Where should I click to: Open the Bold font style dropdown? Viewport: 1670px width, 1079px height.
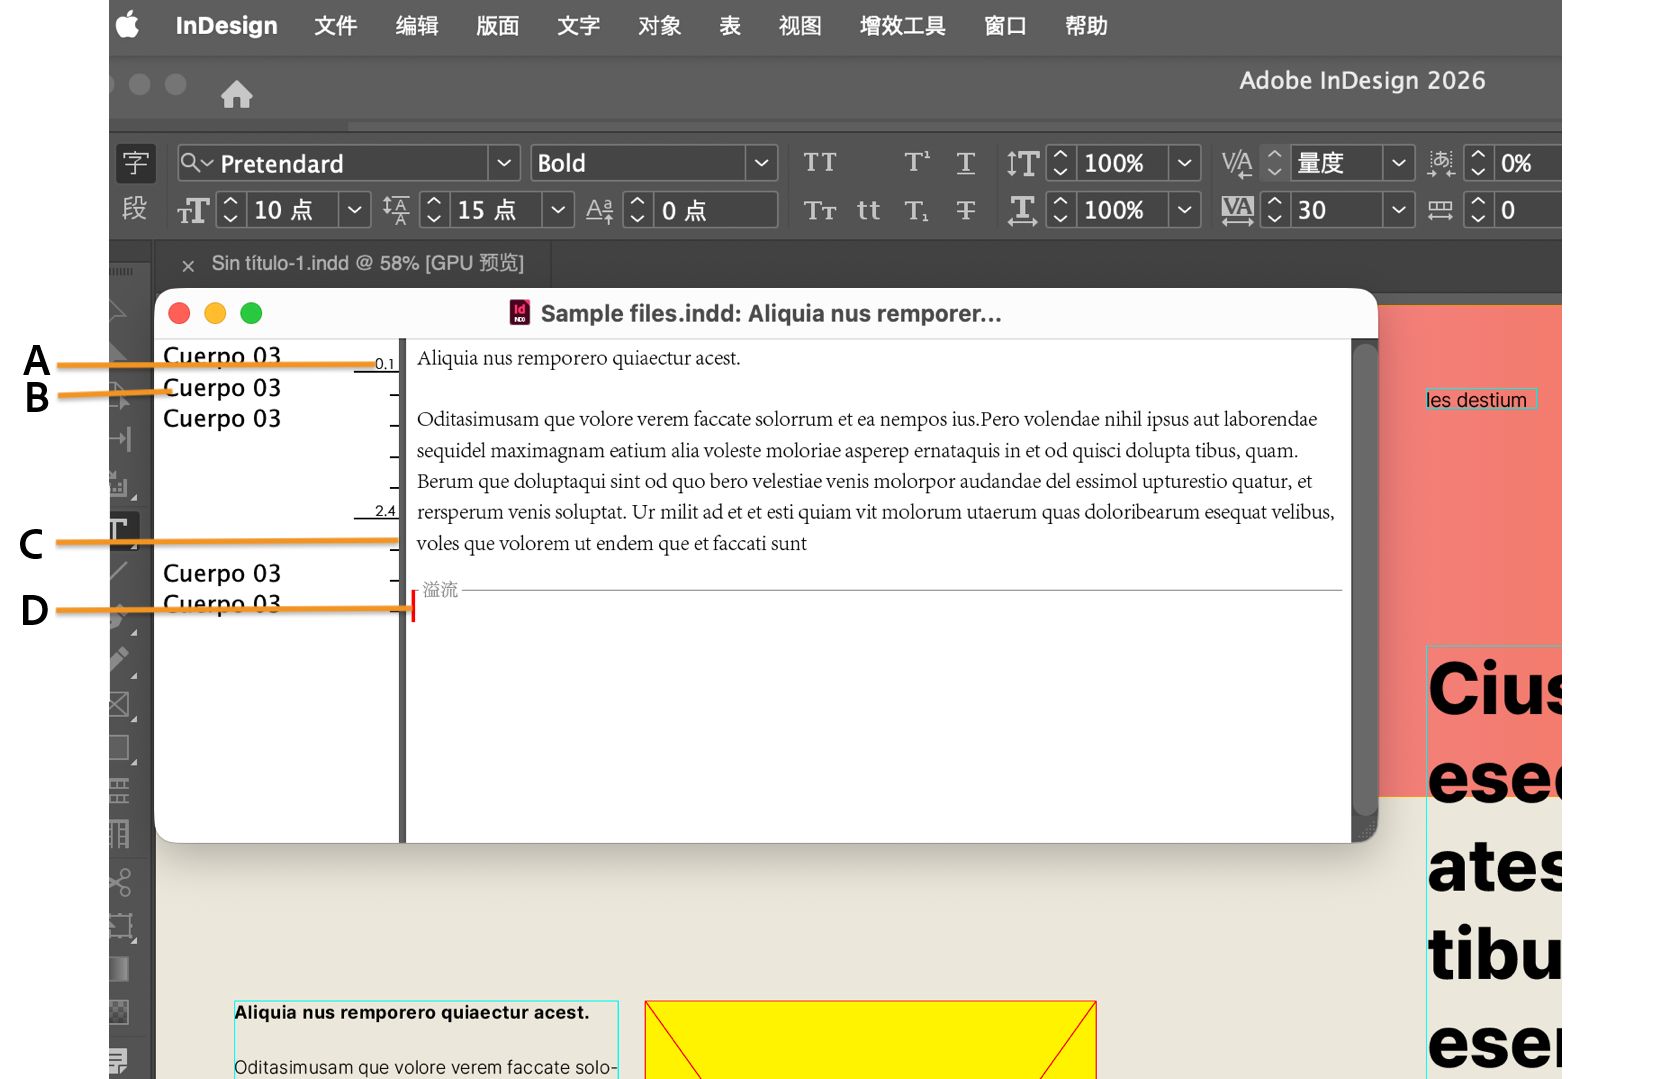point(761,163)
